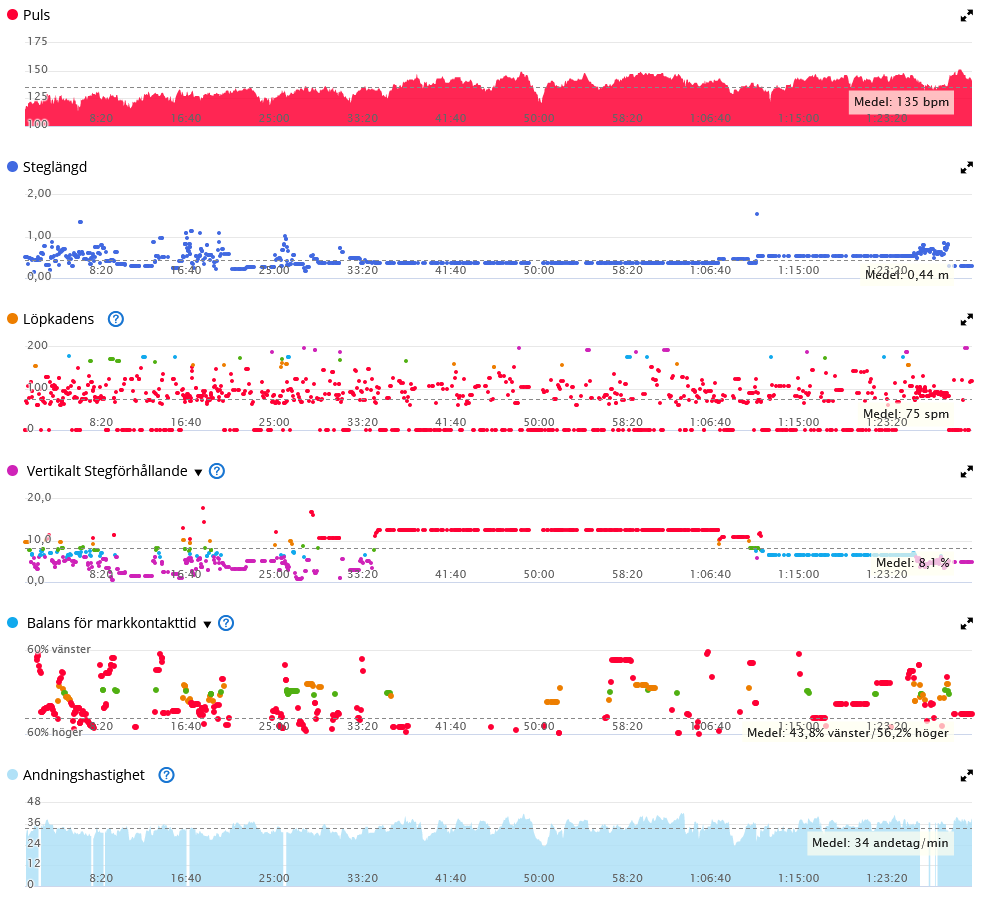
Task: Click the 'Medel: 75 spm' label
Action: coord(906,414)
